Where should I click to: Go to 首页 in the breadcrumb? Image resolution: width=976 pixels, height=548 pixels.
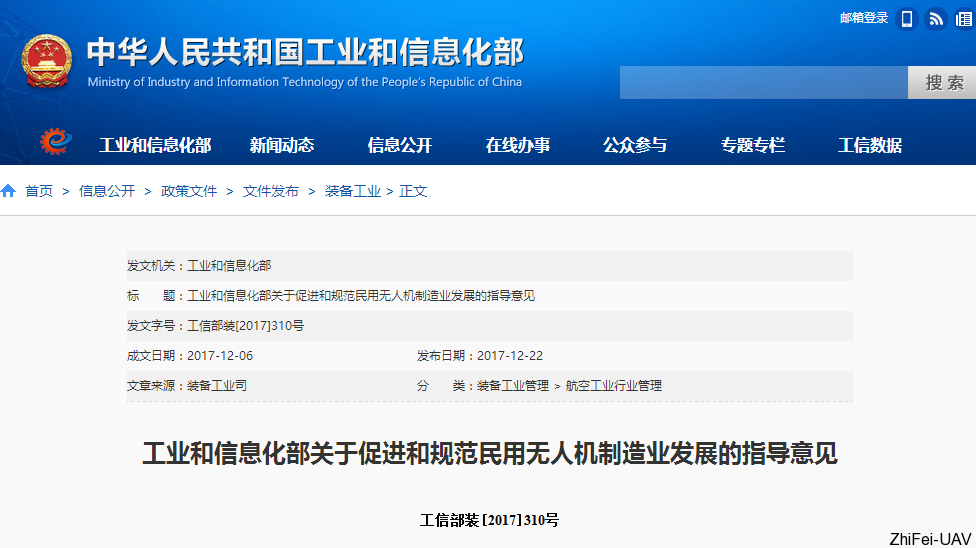[x=39, y=191]
